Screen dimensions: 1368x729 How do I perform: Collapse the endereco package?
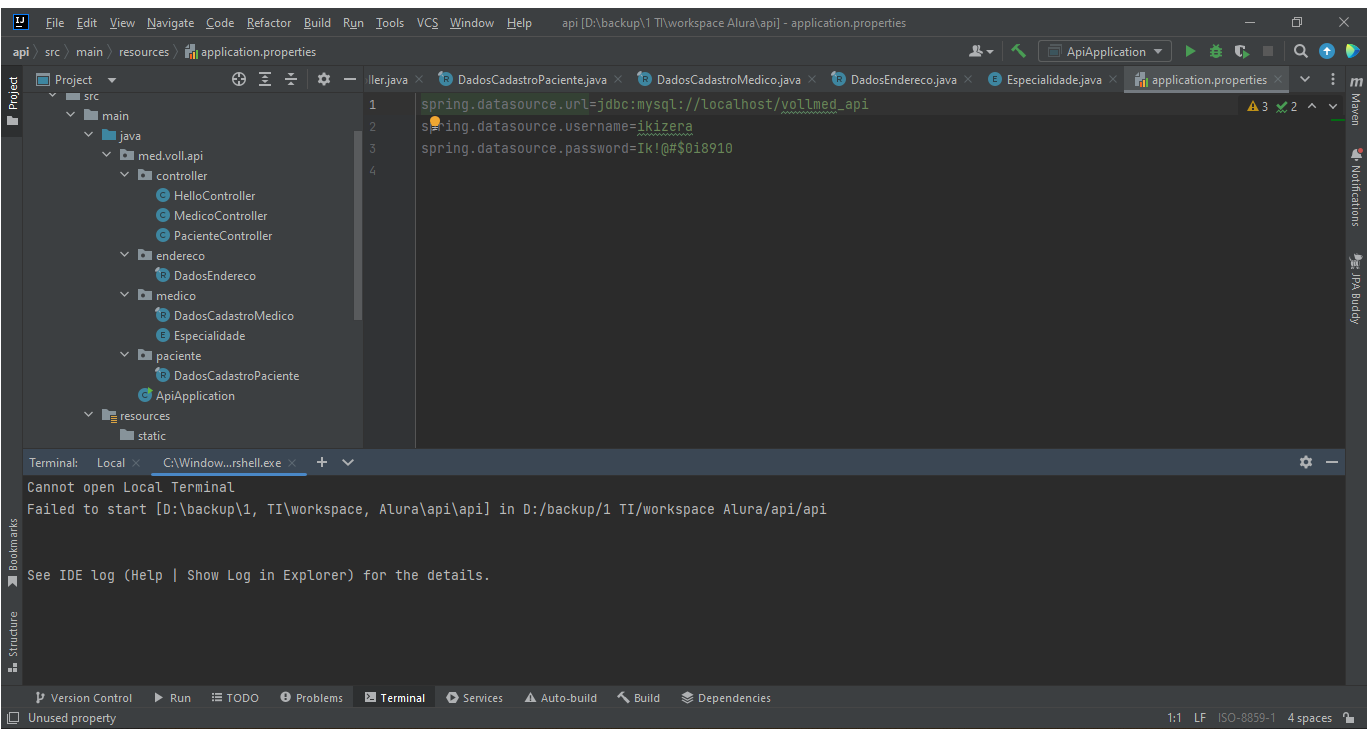(x=125, y=255)
